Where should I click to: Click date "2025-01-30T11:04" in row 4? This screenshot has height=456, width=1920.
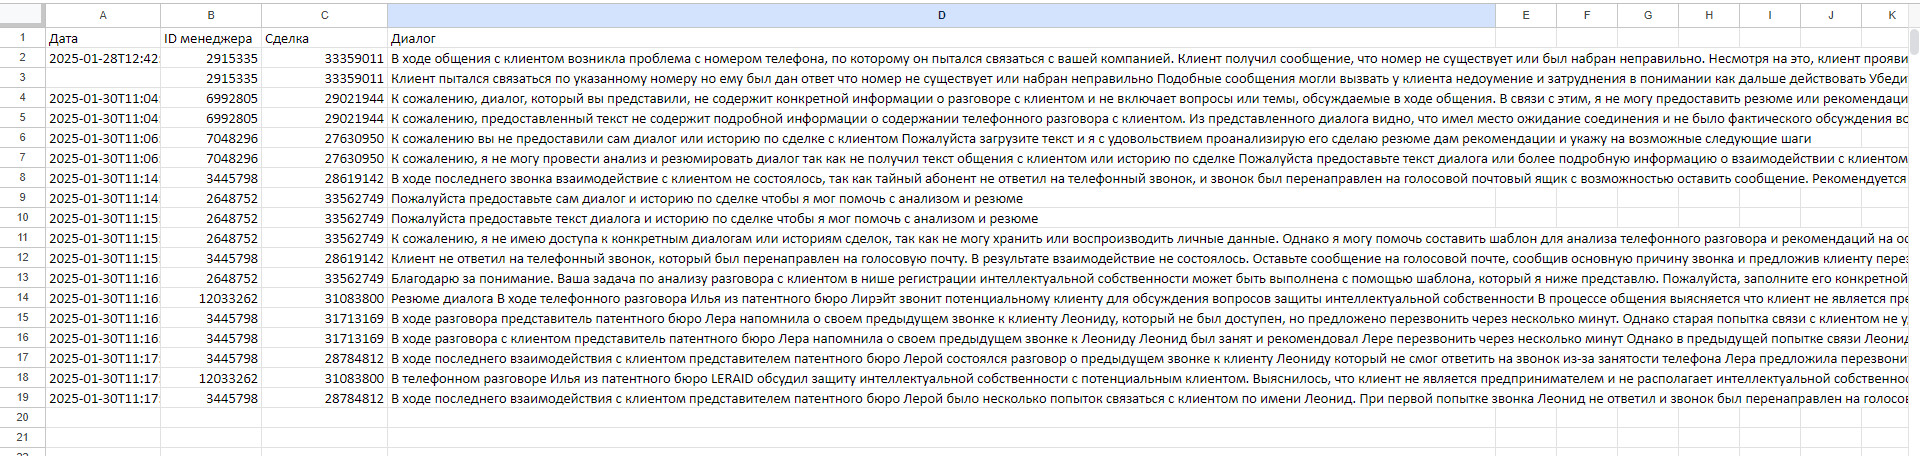pyautogui.click(x=103, y=98)
